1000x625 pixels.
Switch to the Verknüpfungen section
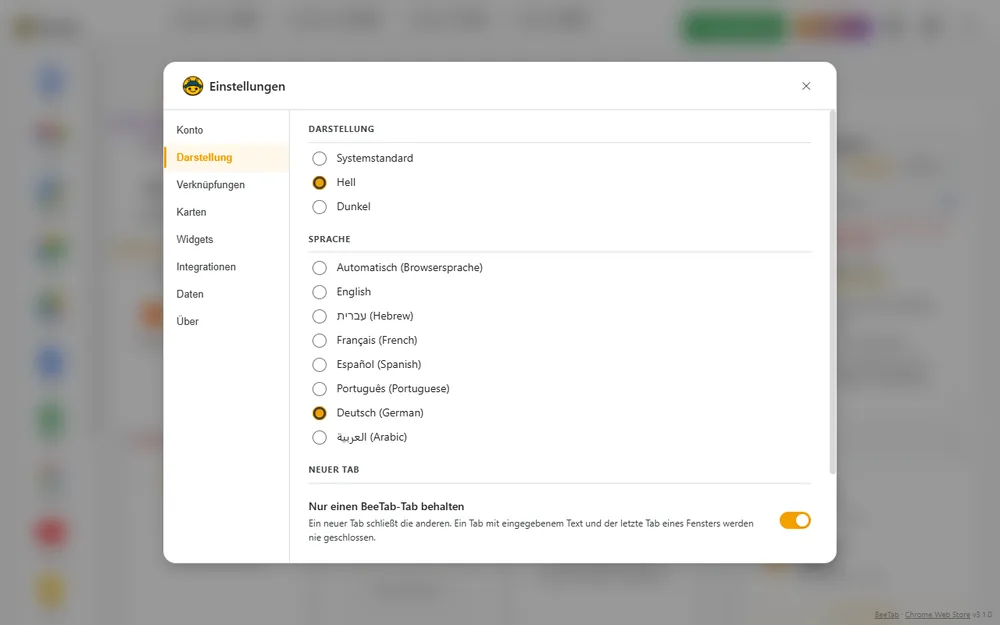click(x=226, y=185)
